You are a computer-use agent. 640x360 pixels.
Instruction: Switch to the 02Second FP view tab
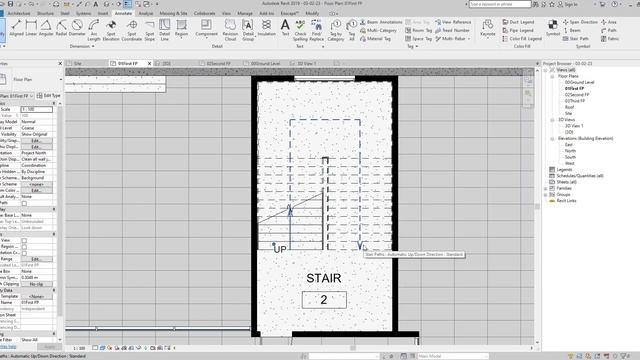(x=219, y=64)
